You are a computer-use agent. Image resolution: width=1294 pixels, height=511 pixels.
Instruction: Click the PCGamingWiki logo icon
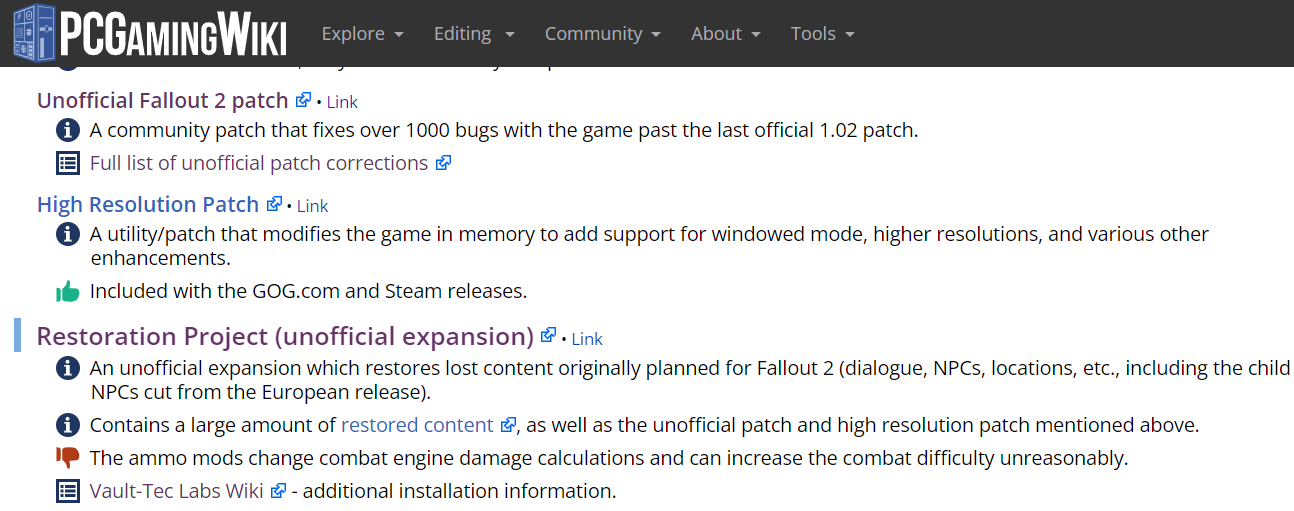34,32
